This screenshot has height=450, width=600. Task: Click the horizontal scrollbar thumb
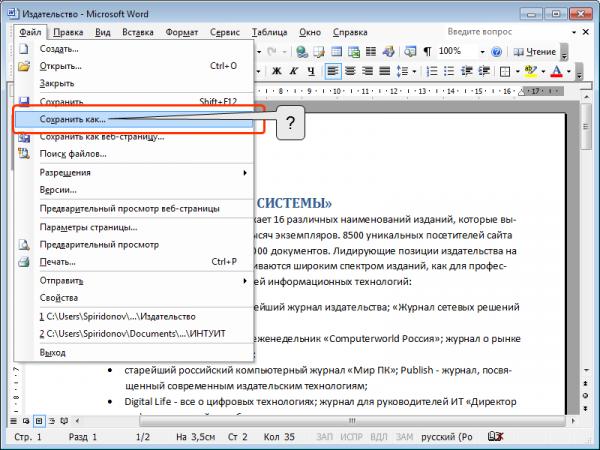(x=352, y=421)
